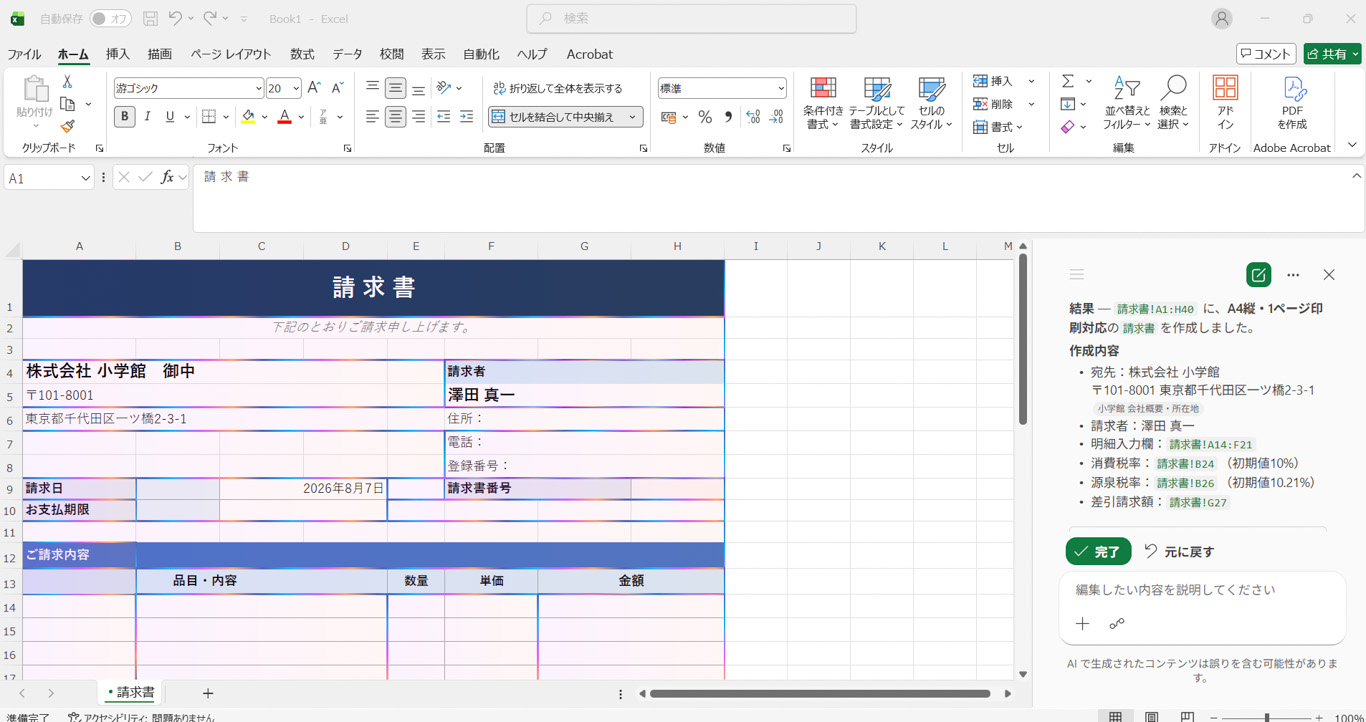Switch to the Page Layout ribbon tab
1366x722 pixels.
pyautogui.click(x=231, y=54)
